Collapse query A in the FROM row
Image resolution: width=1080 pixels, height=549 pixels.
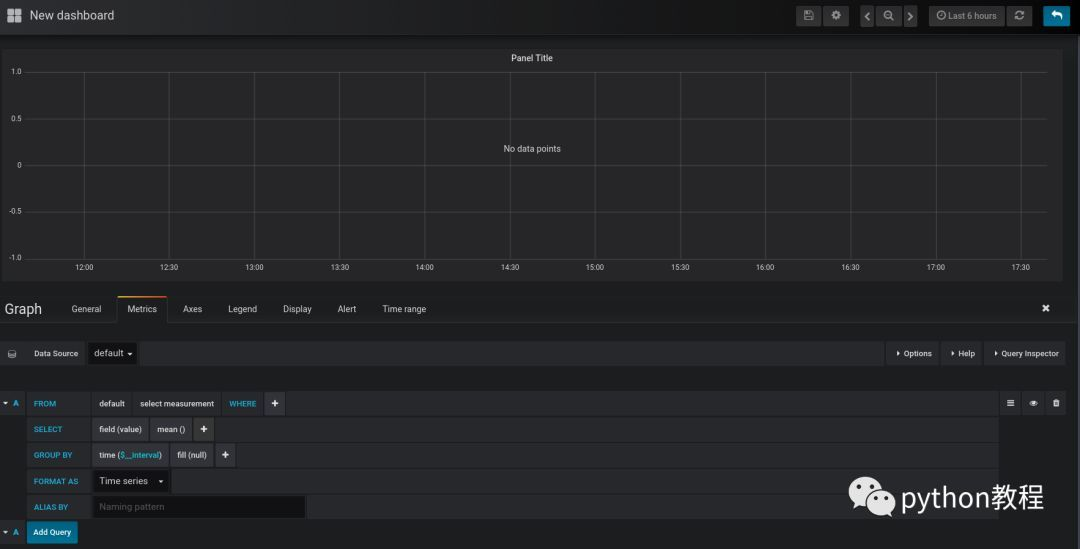[6, 403]
